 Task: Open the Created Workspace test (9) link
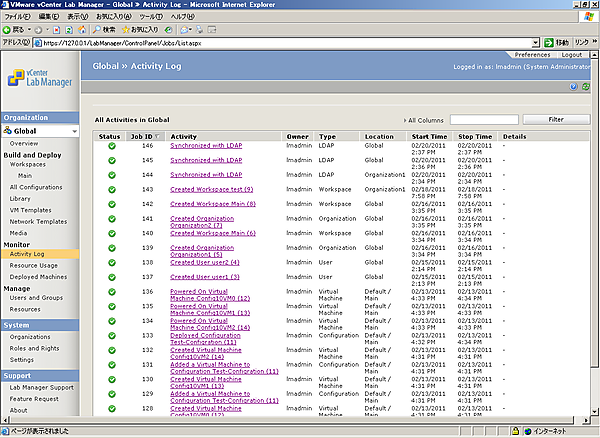tap(211, 189)
